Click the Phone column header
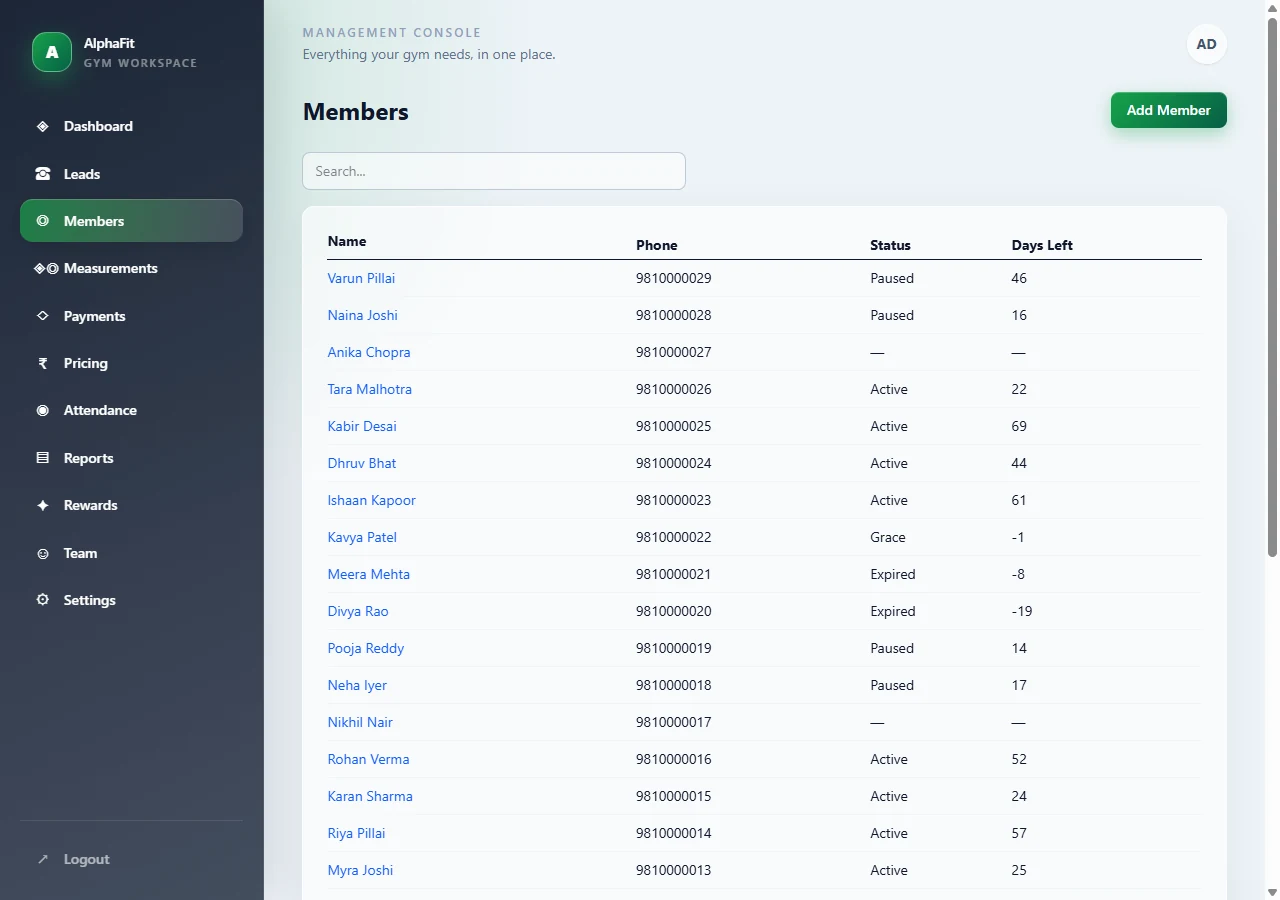Viewport: 1280px width, 900px height. click(657, 245)
